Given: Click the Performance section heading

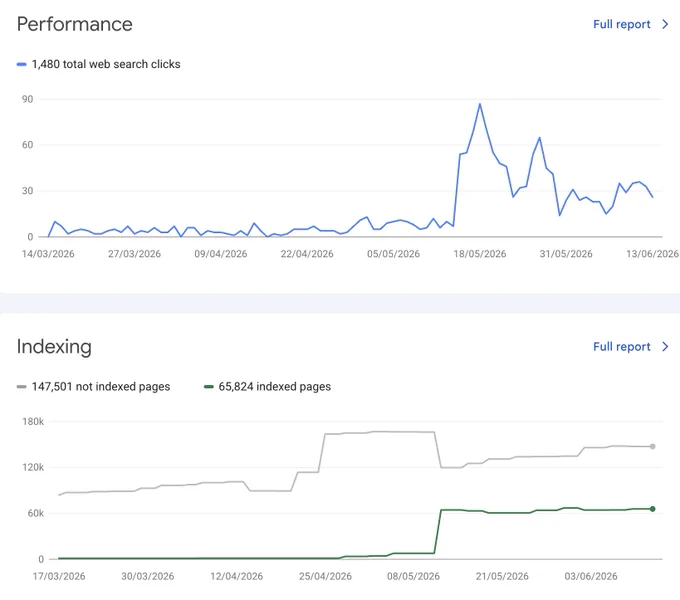Looking at the screenshot, I should tap(75, 24).
